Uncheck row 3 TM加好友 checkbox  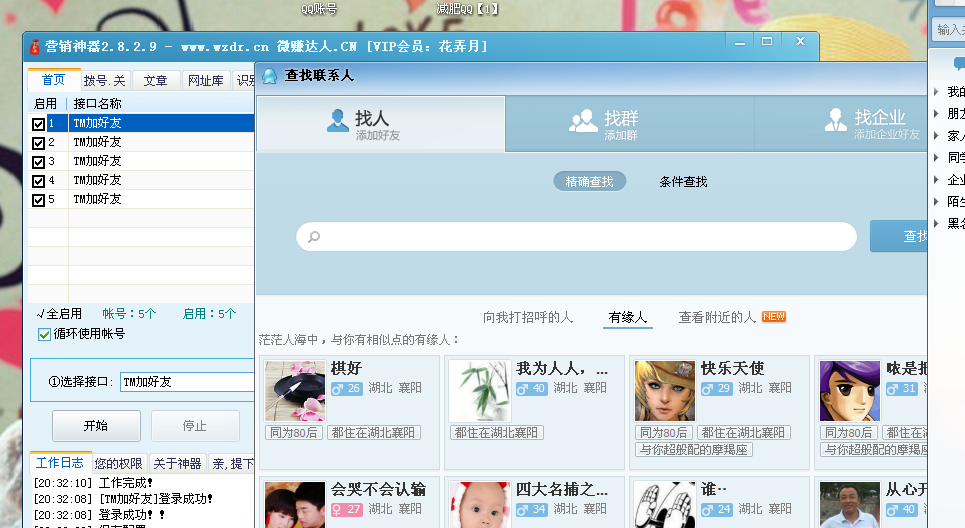[x=38, y=162]
